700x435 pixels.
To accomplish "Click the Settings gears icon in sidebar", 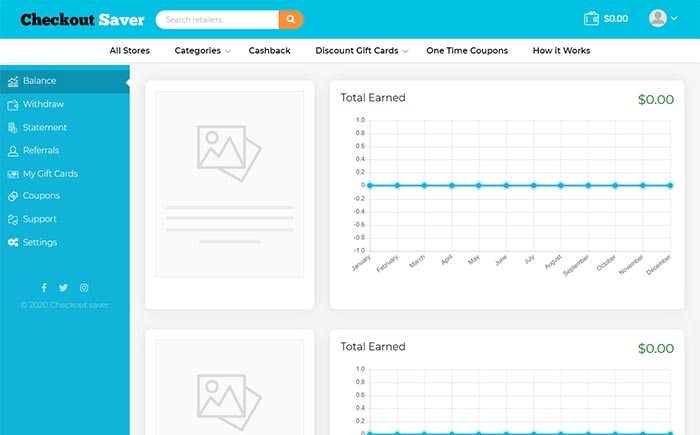I will (x=13, y=242).
